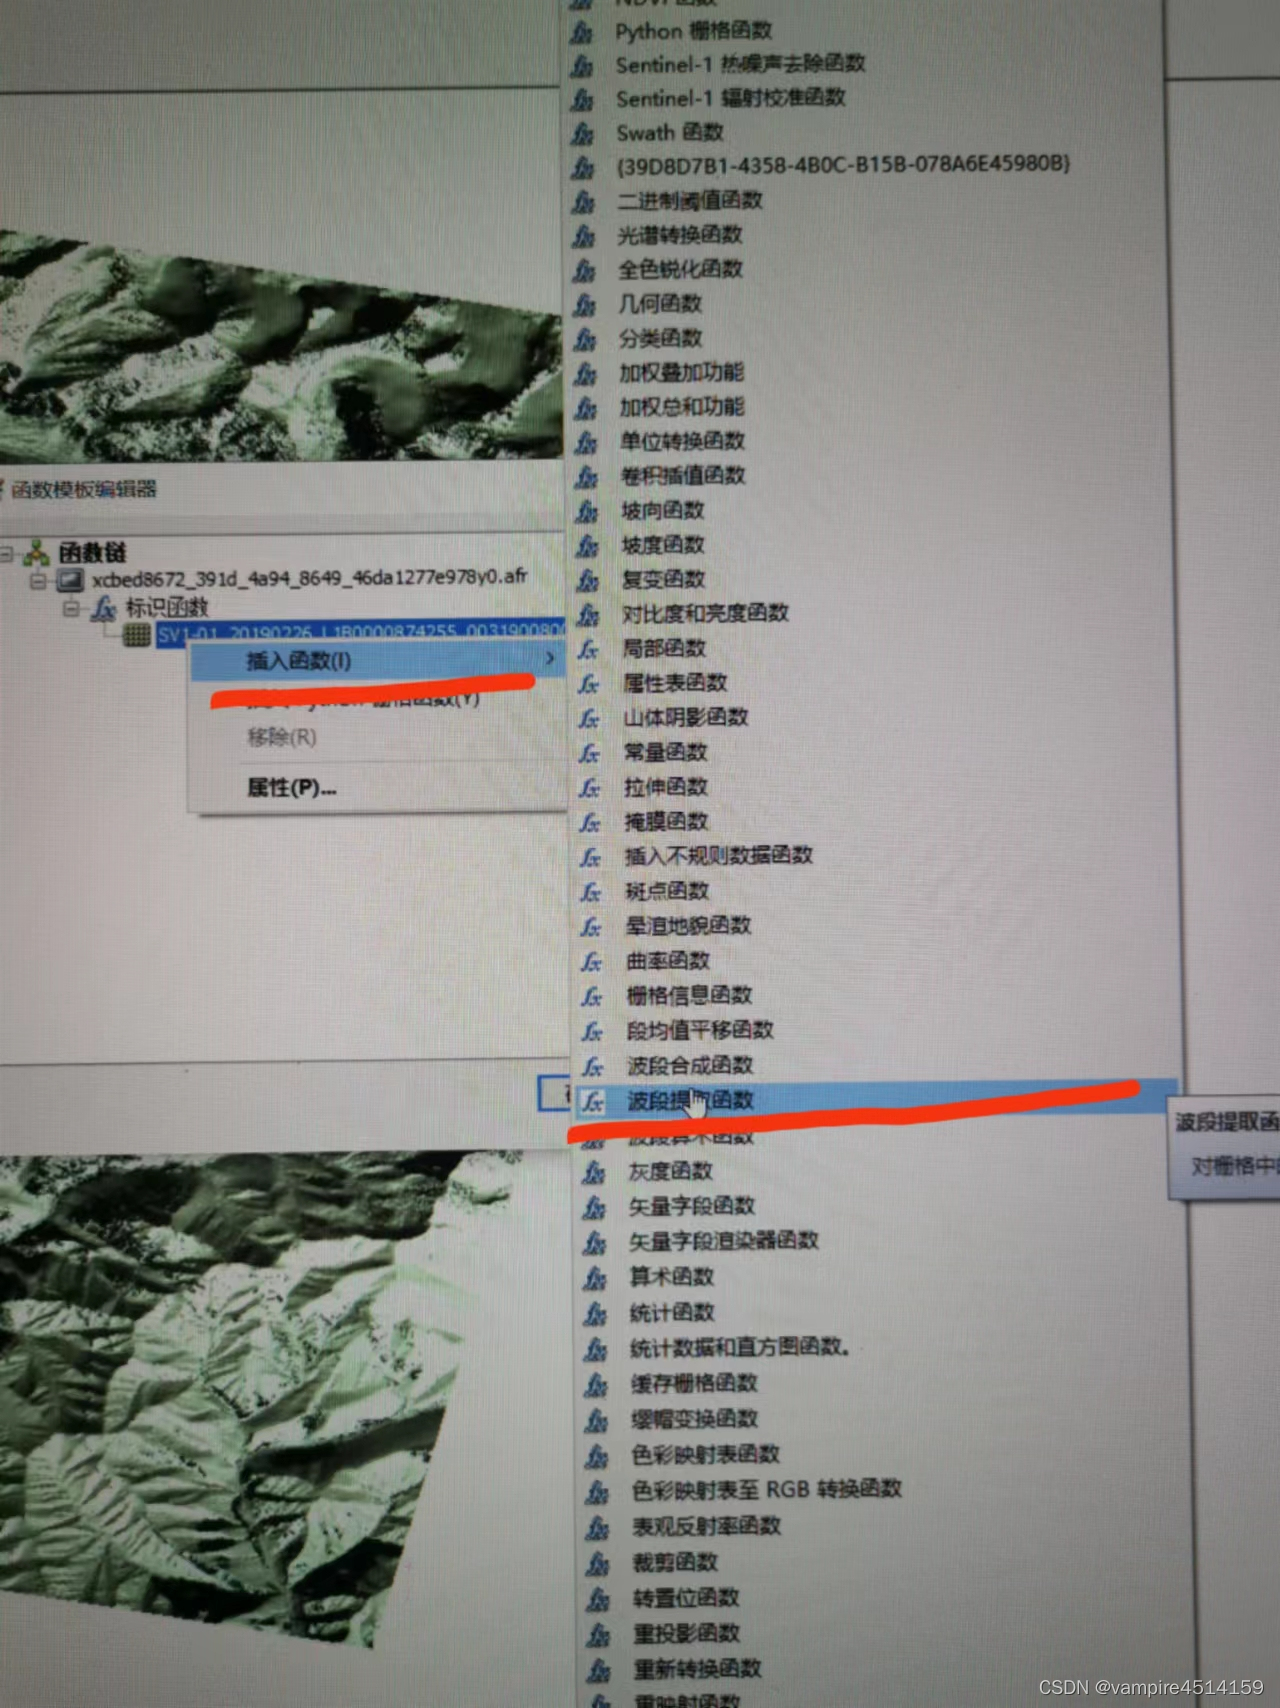Click fx icon beside 几何函数
Screen dimensions: 1280x1708
[584, 304]
